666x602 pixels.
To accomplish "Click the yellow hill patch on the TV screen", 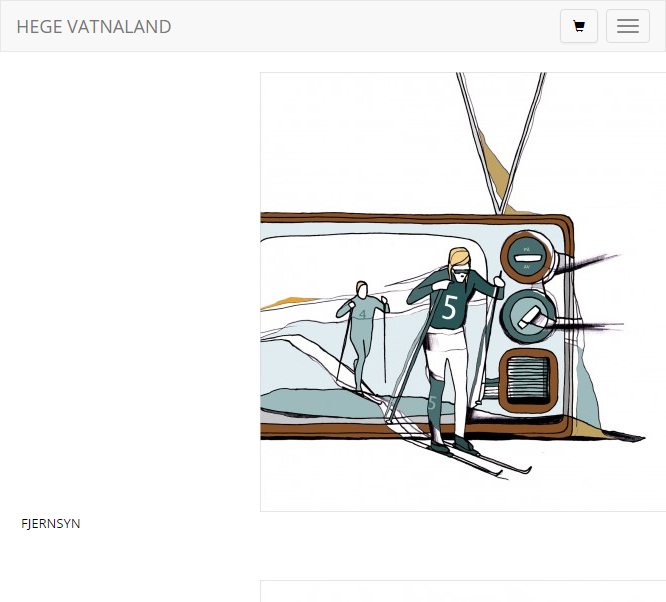I will [287, 303].
